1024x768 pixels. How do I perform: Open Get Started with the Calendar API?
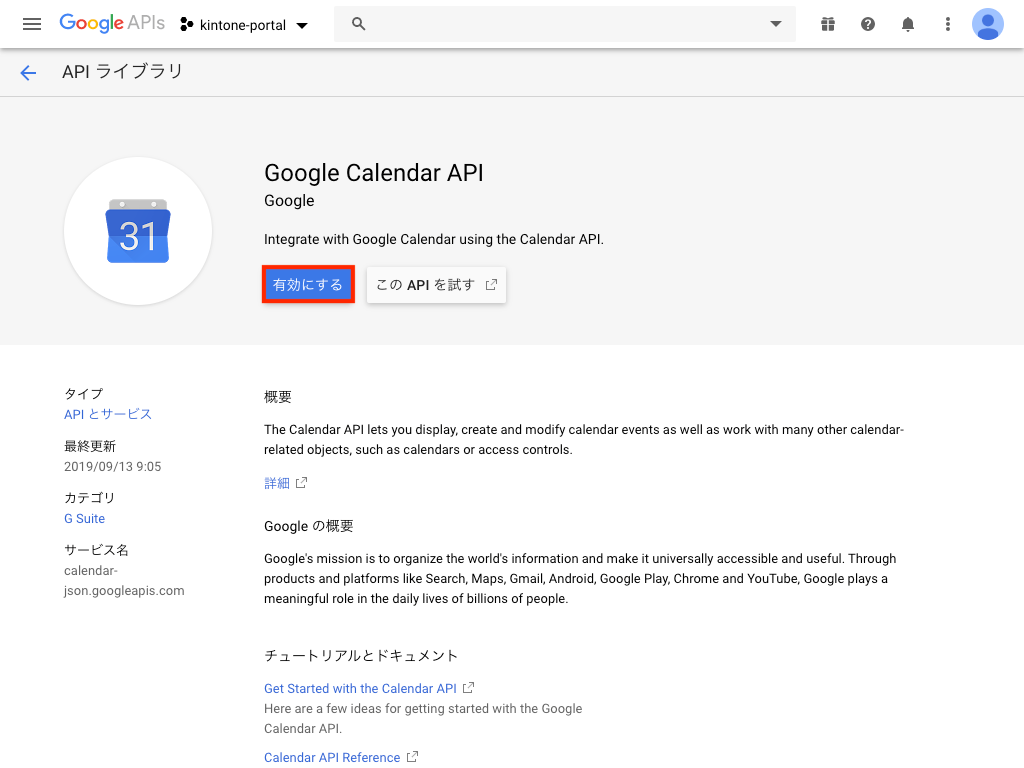pyautogui.click(x=360, y=688)
